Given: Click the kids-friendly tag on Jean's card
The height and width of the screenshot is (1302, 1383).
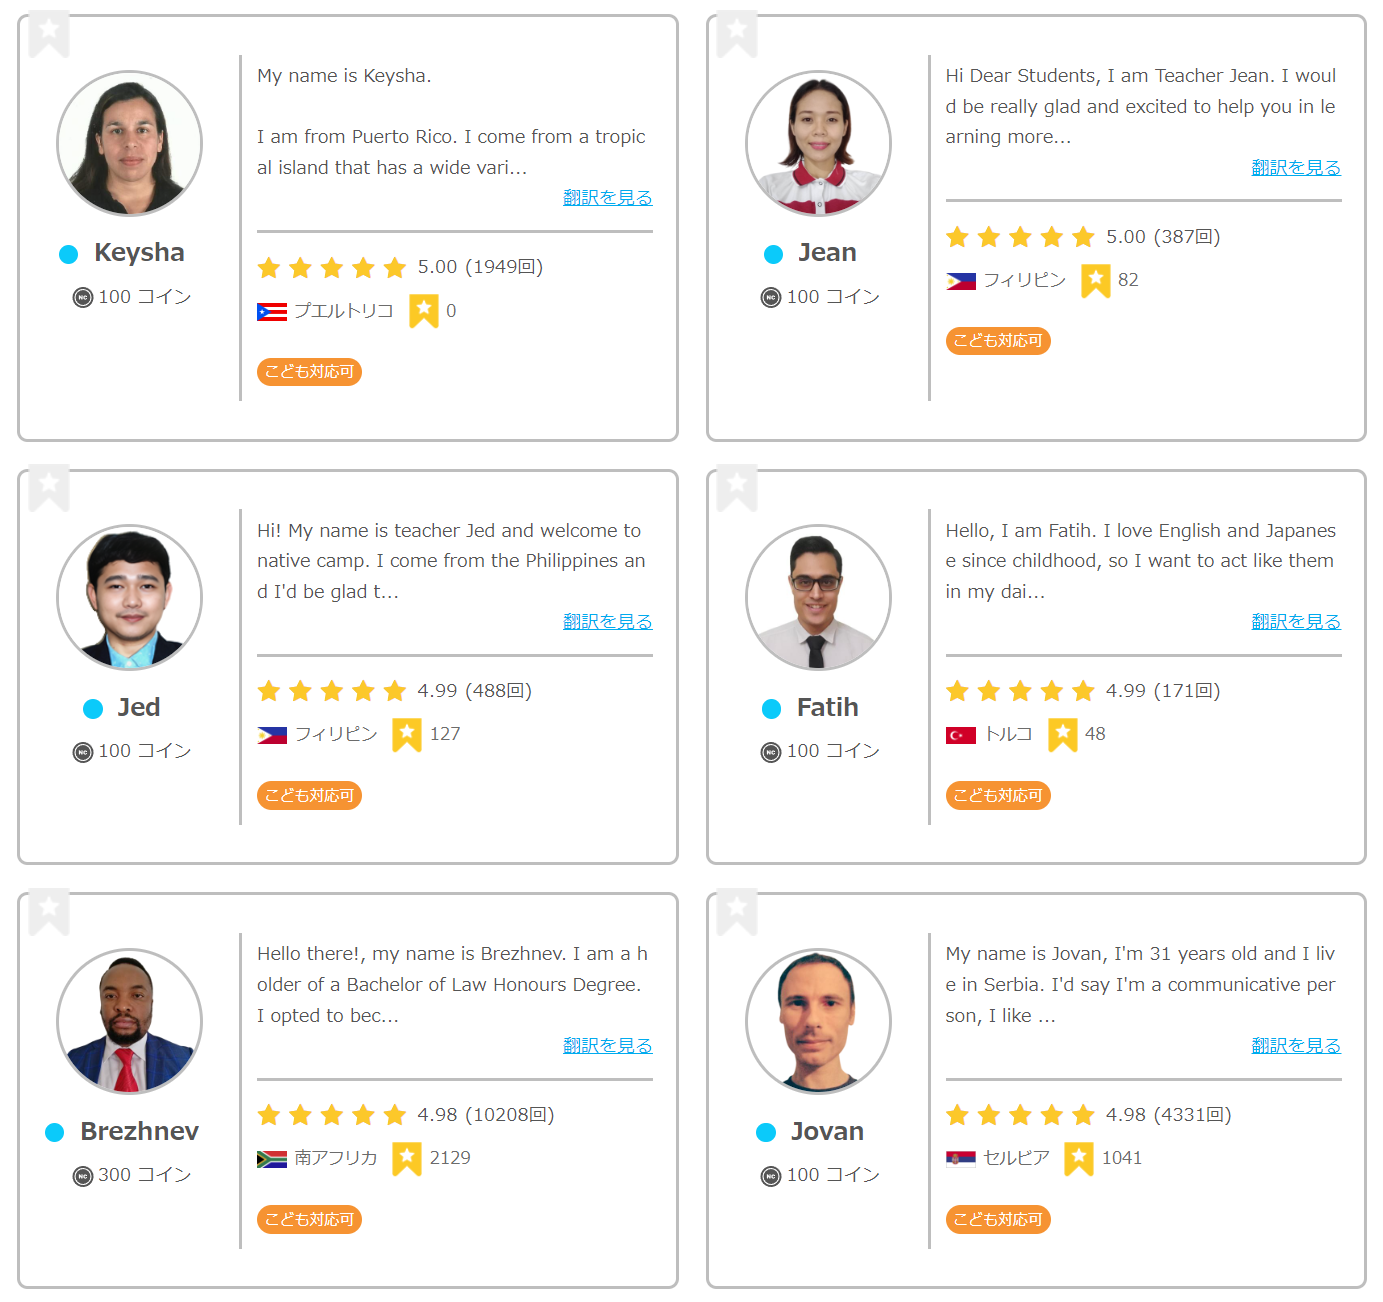Looking at the screenshot, I should point(997,341).
